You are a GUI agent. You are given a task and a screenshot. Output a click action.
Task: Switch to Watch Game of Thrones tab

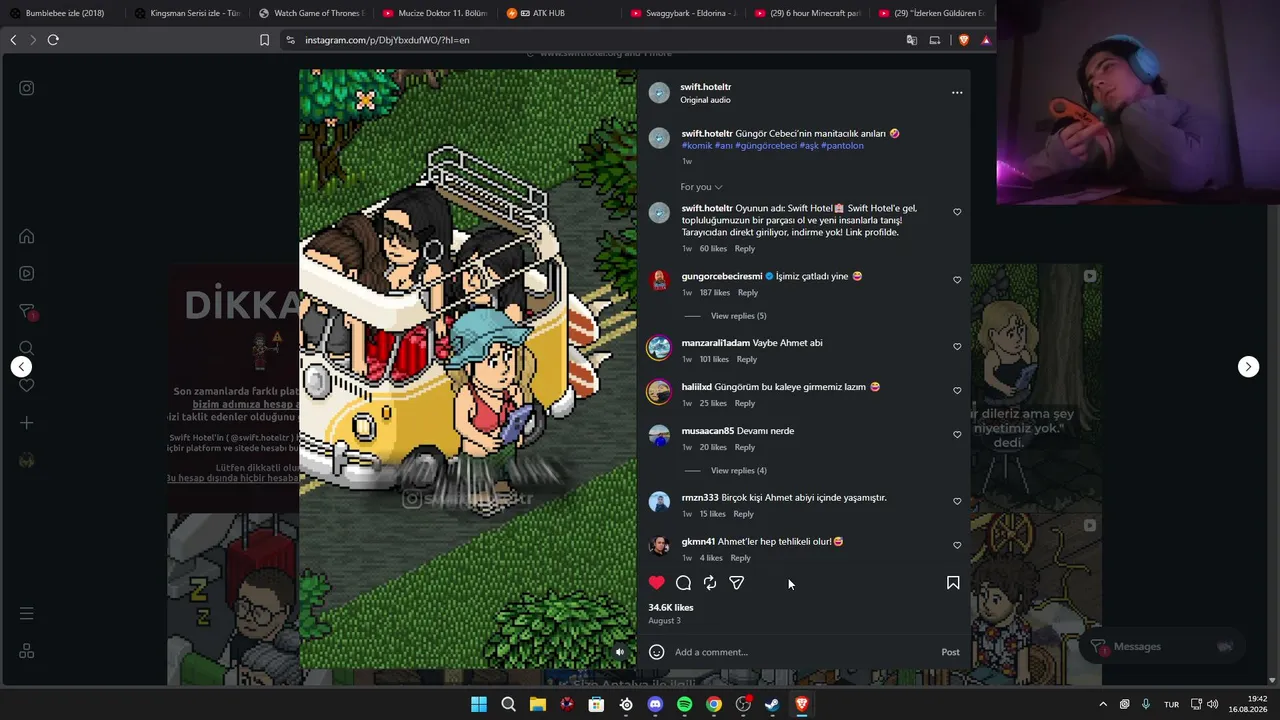click(312, 13)
